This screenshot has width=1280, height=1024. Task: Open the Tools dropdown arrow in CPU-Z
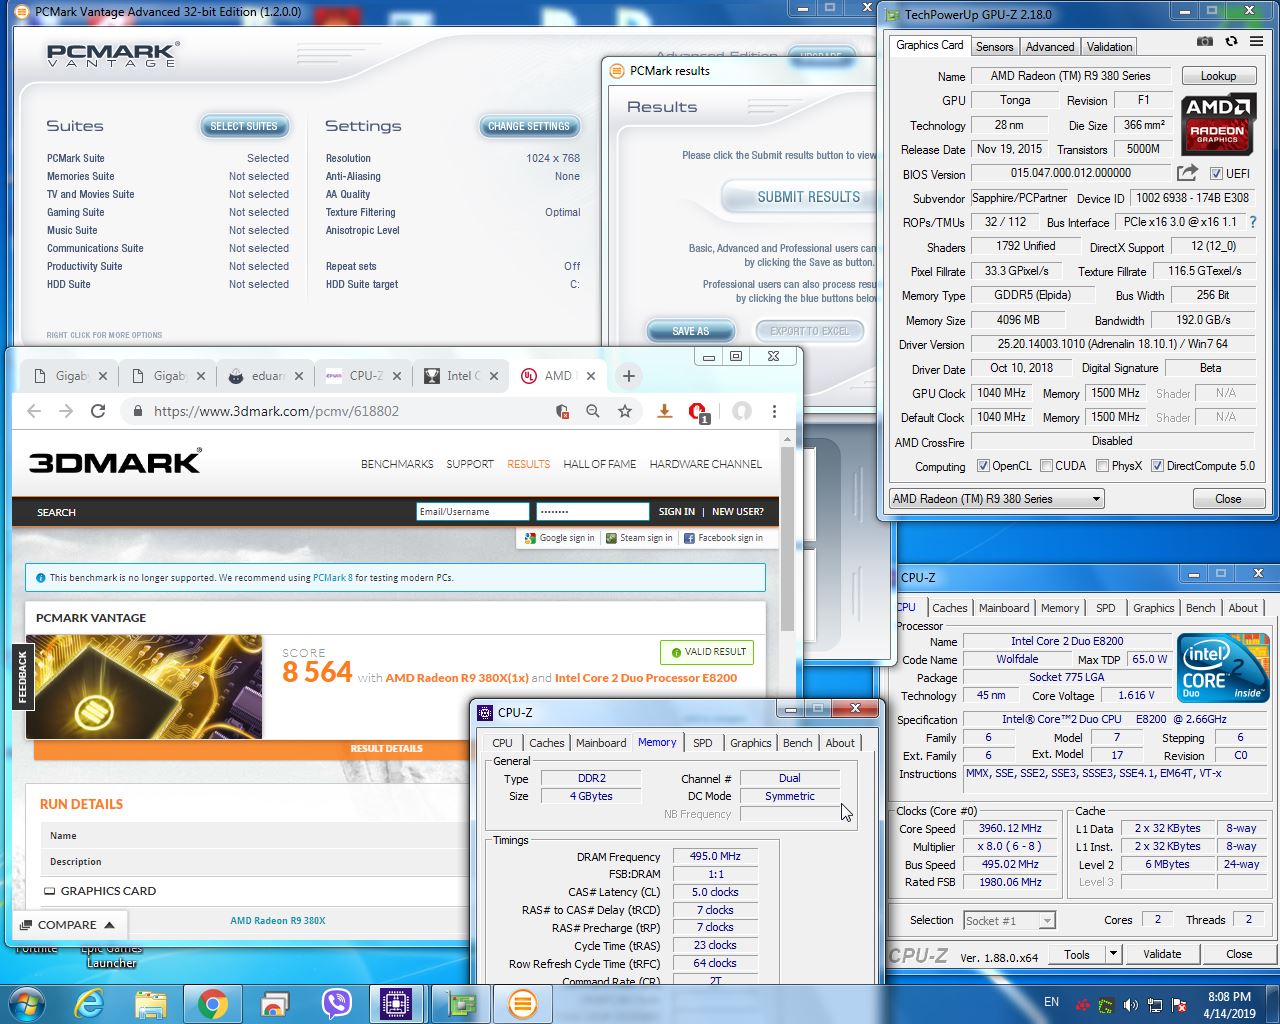[1113, 954]
